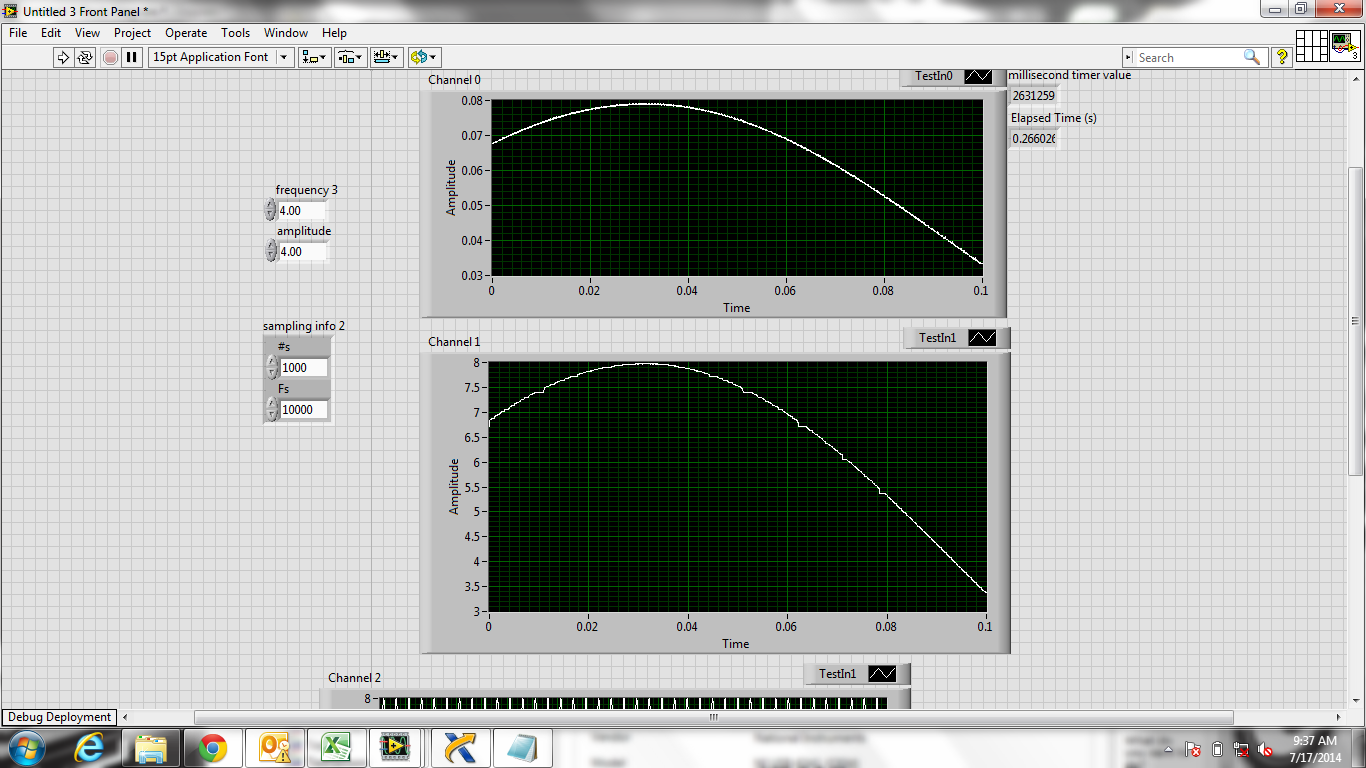The height and width of the screenshot is (768, 1366).
Task: Click inside the Search field
Action: click(1190, 57)
